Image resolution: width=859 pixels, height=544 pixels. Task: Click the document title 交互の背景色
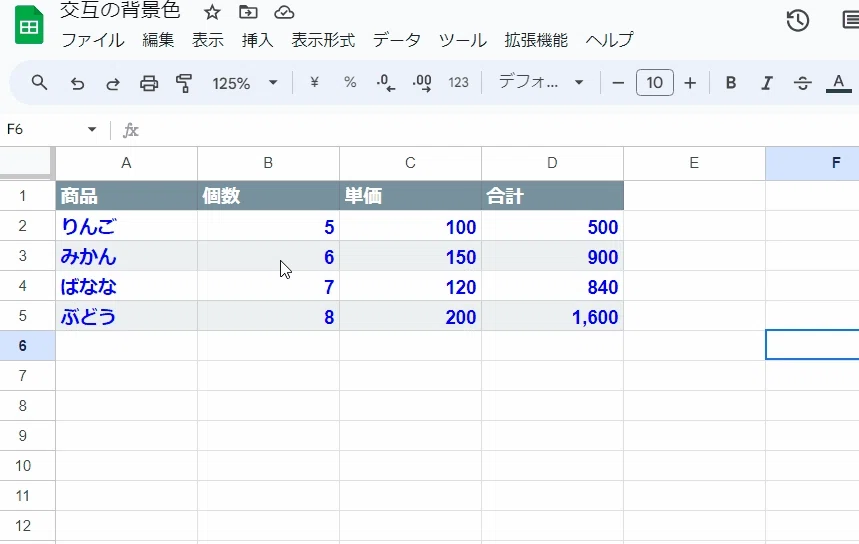click(120, 10)
